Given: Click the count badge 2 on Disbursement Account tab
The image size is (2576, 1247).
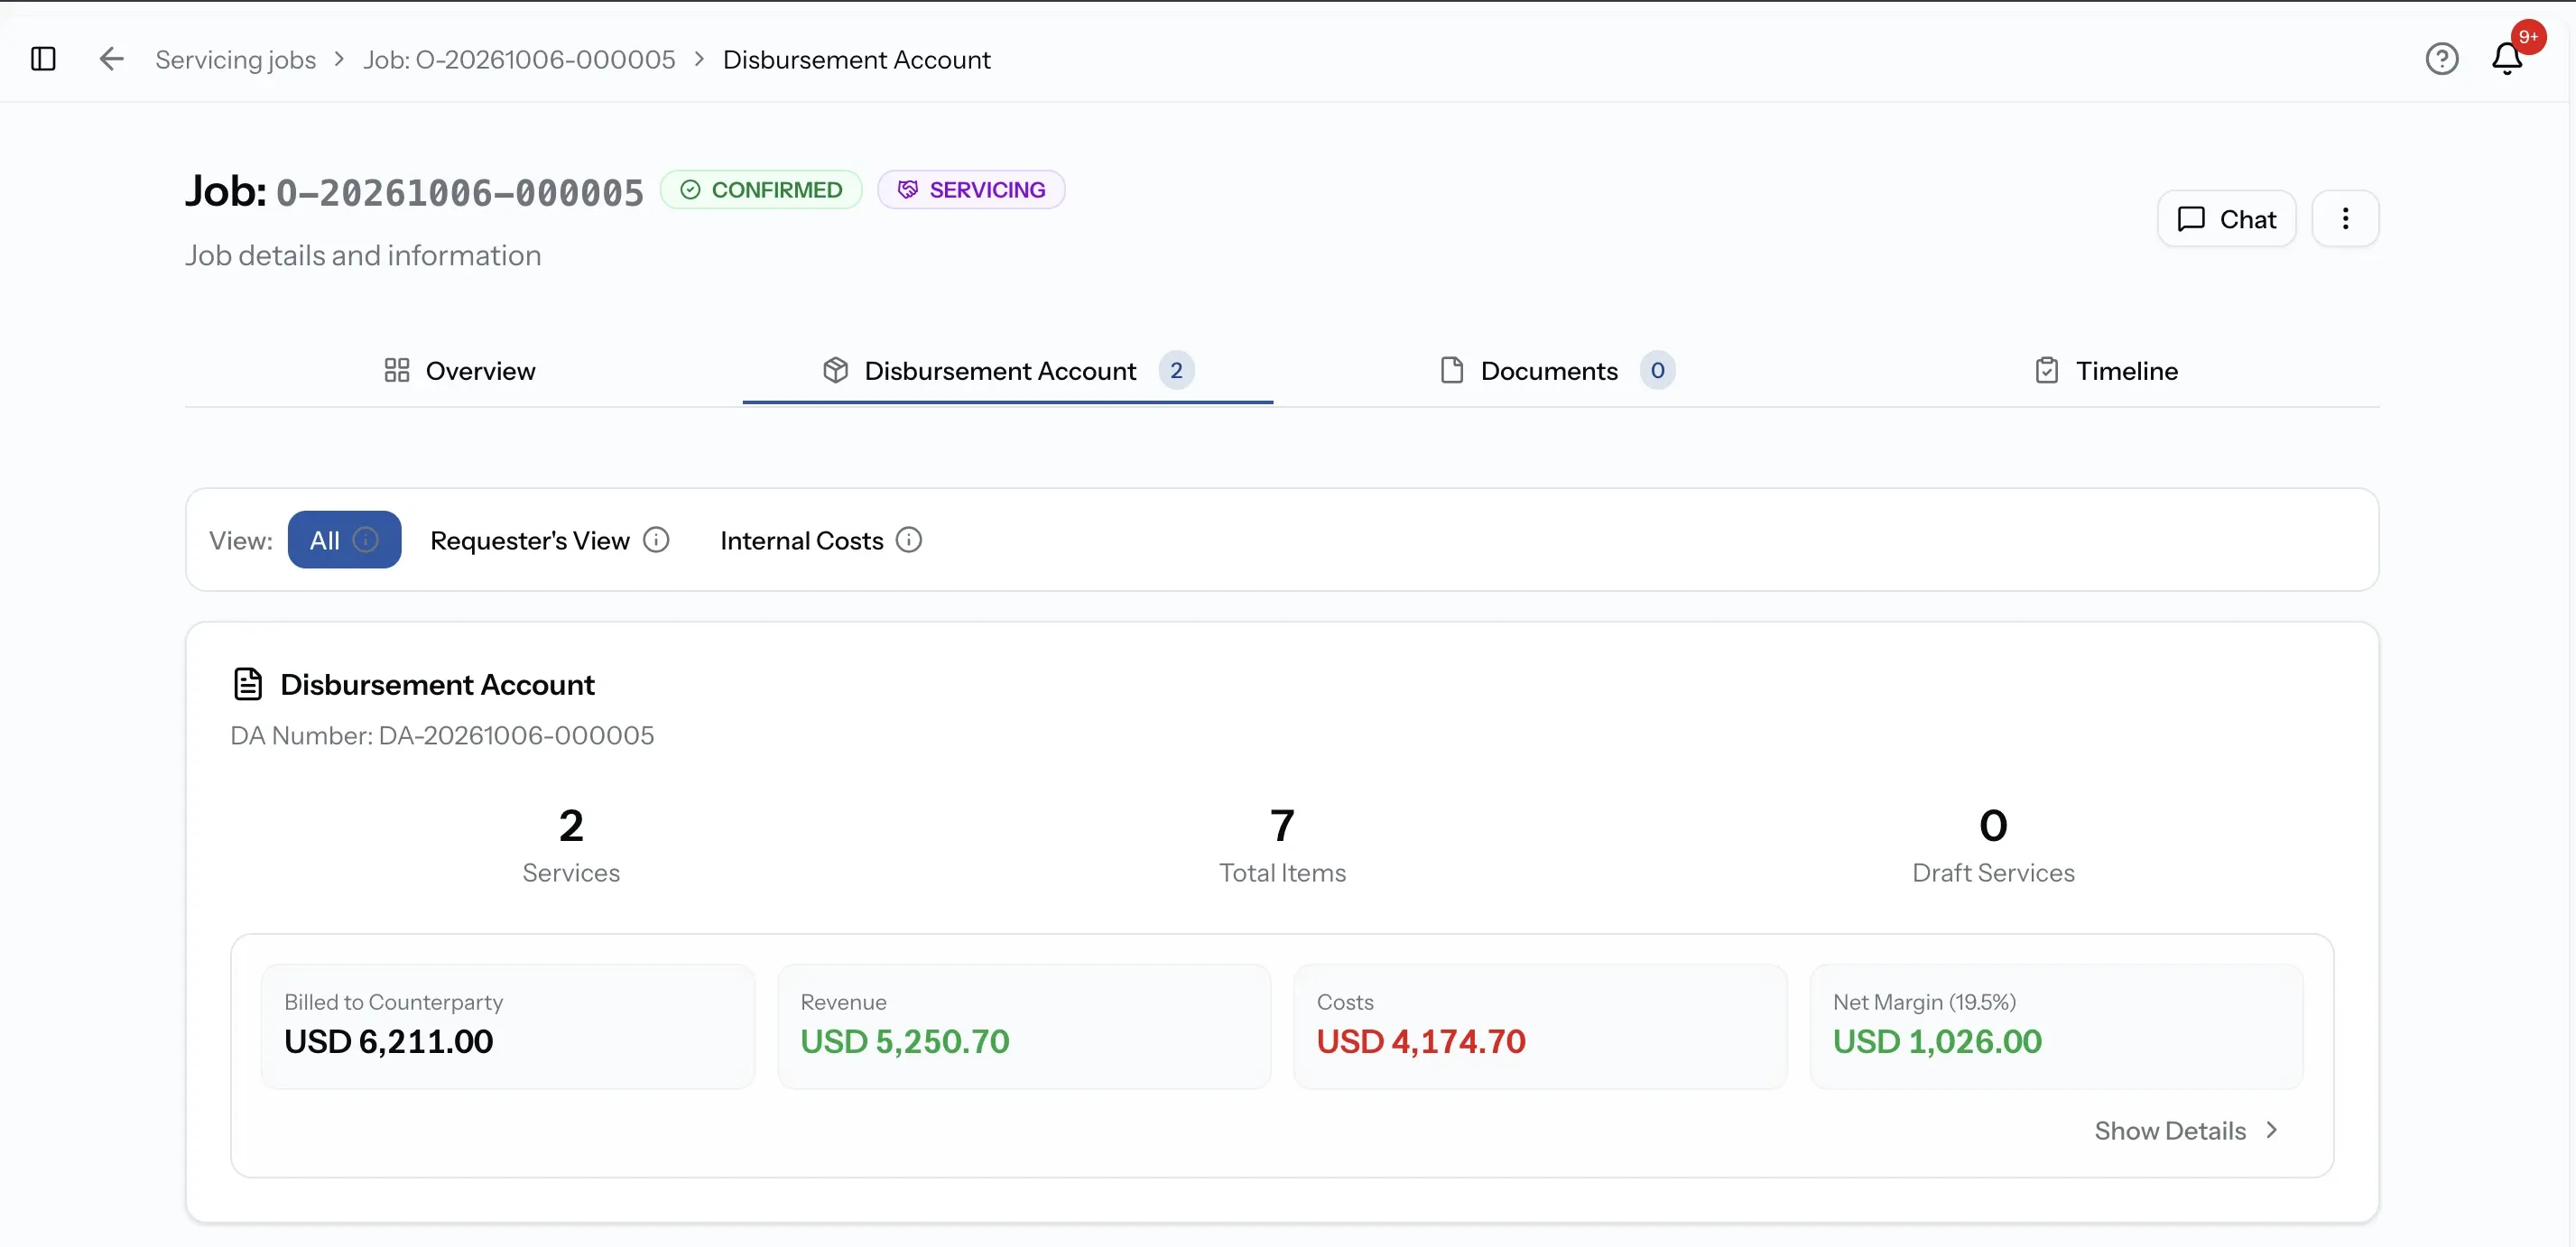Looking at the screenshot, I should coord(1176,370).
